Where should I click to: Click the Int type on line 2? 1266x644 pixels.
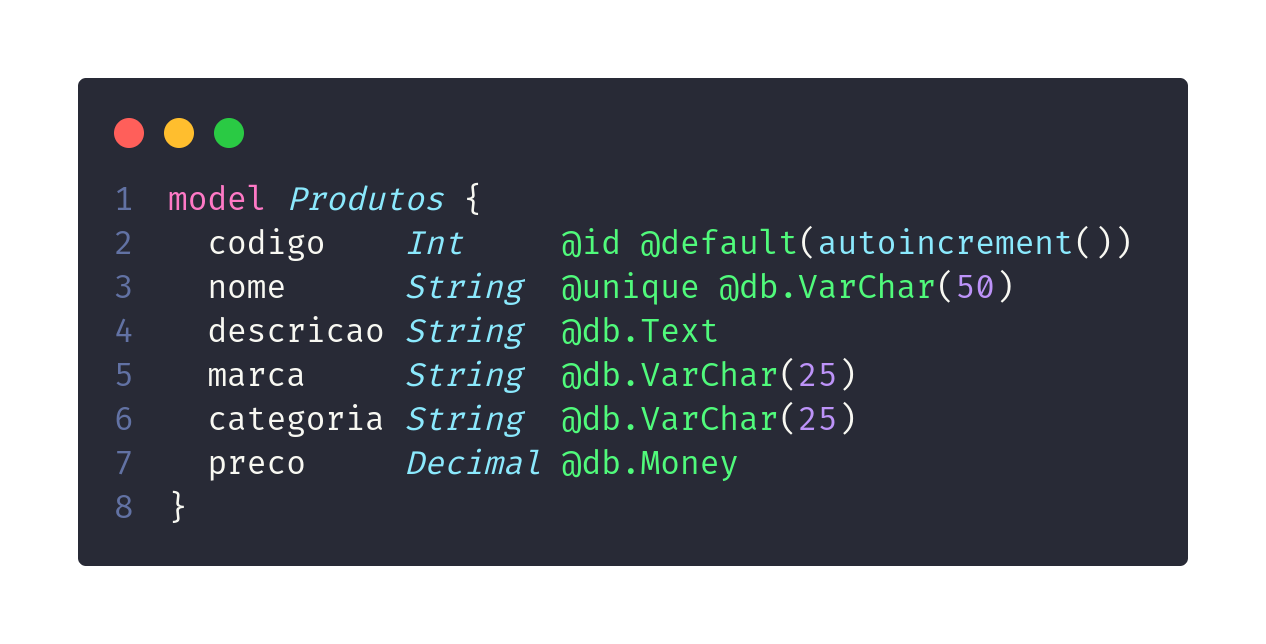(x=434, y=243)
